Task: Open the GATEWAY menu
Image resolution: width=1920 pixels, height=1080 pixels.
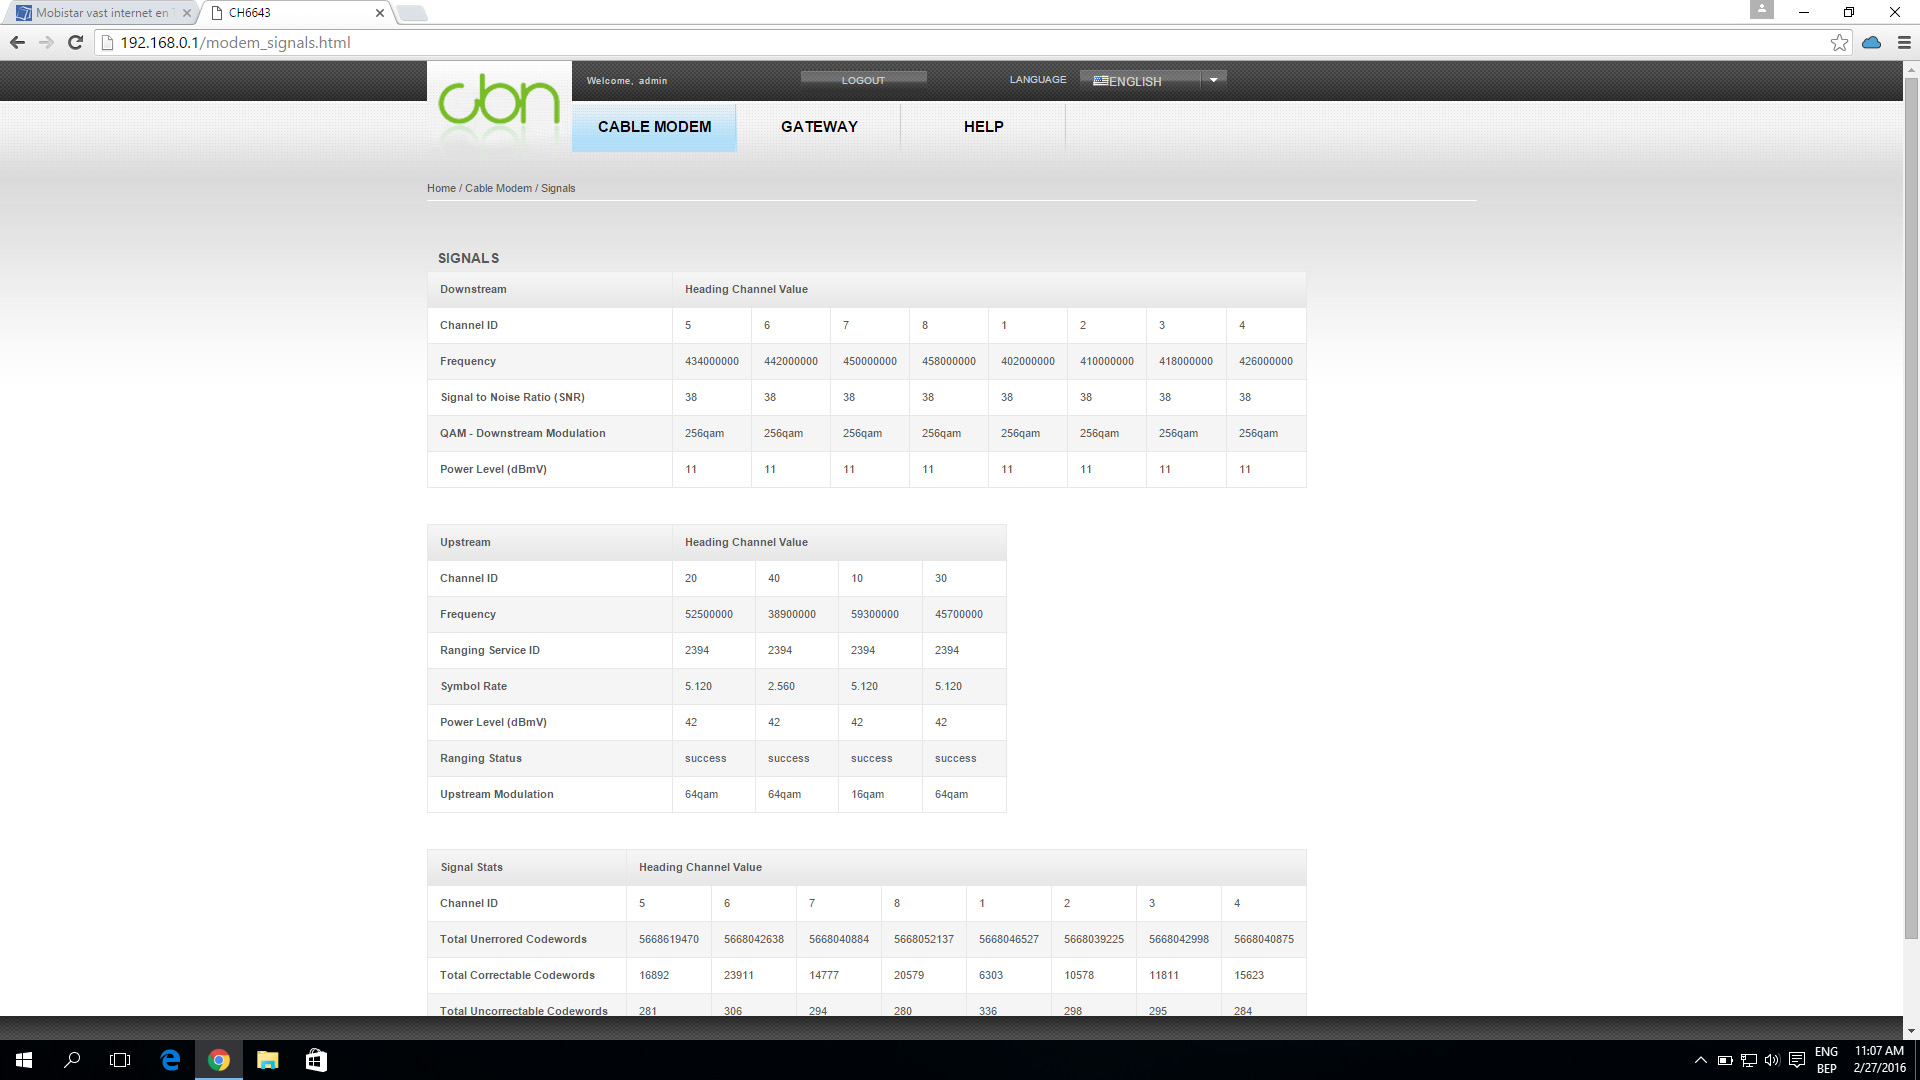Action: 819,127
